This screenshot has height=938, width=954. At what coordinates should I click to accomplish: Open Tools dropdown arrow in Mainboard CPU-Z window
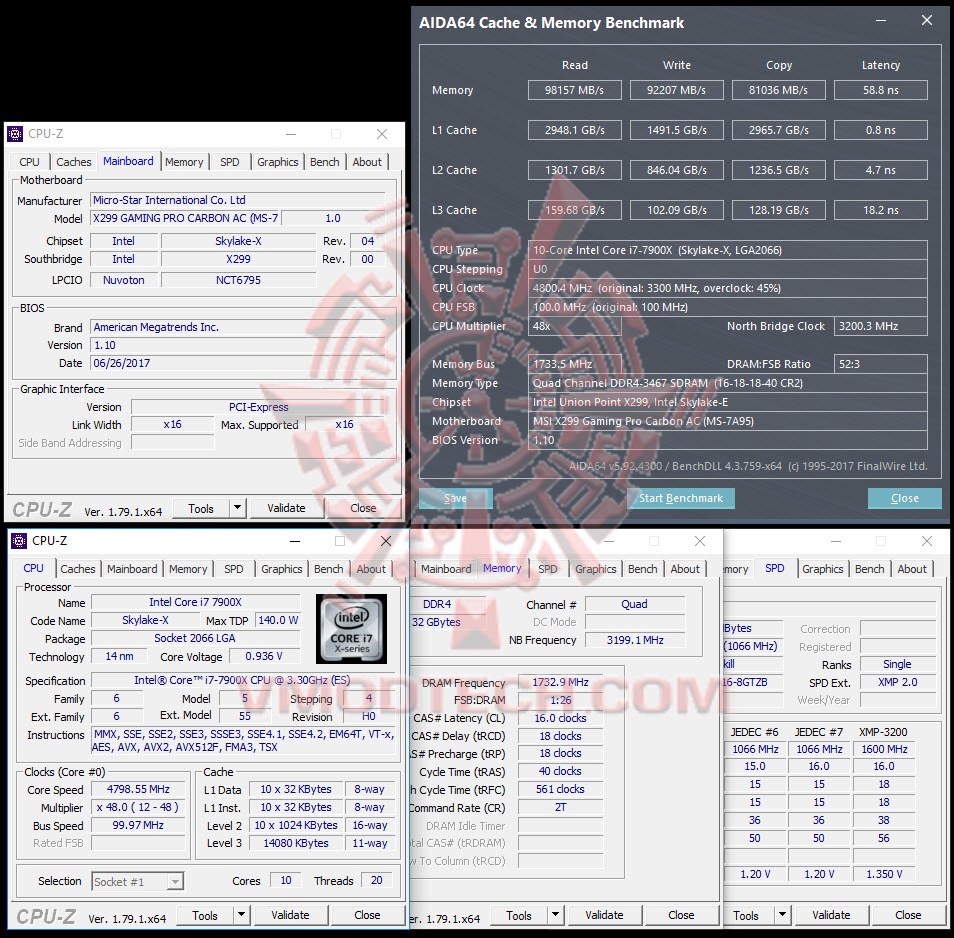(237, 508)
